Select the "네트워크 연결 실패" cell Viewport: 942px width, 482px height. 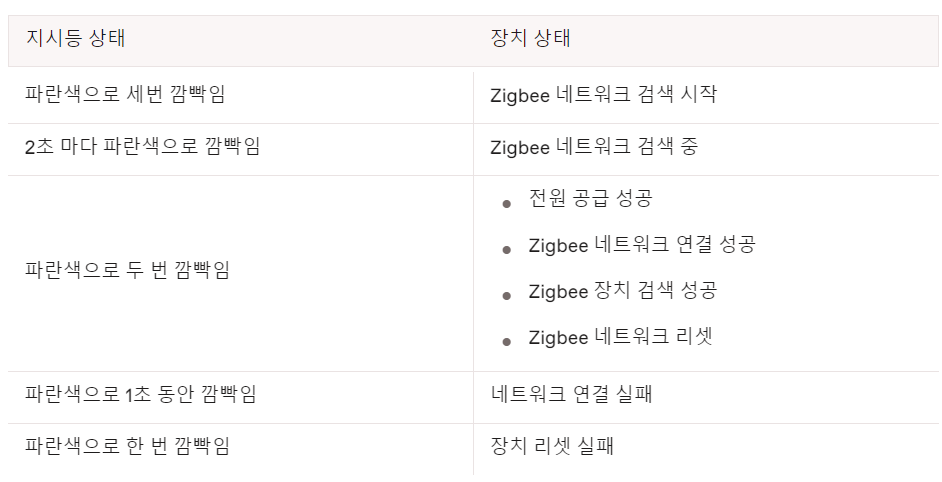571,394
